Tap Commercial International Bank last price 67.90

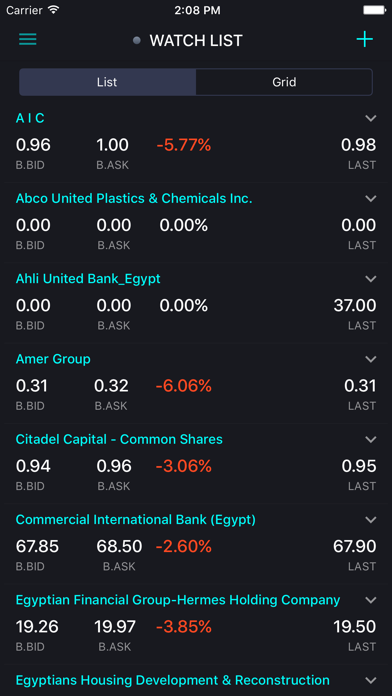tap(354, 547)
